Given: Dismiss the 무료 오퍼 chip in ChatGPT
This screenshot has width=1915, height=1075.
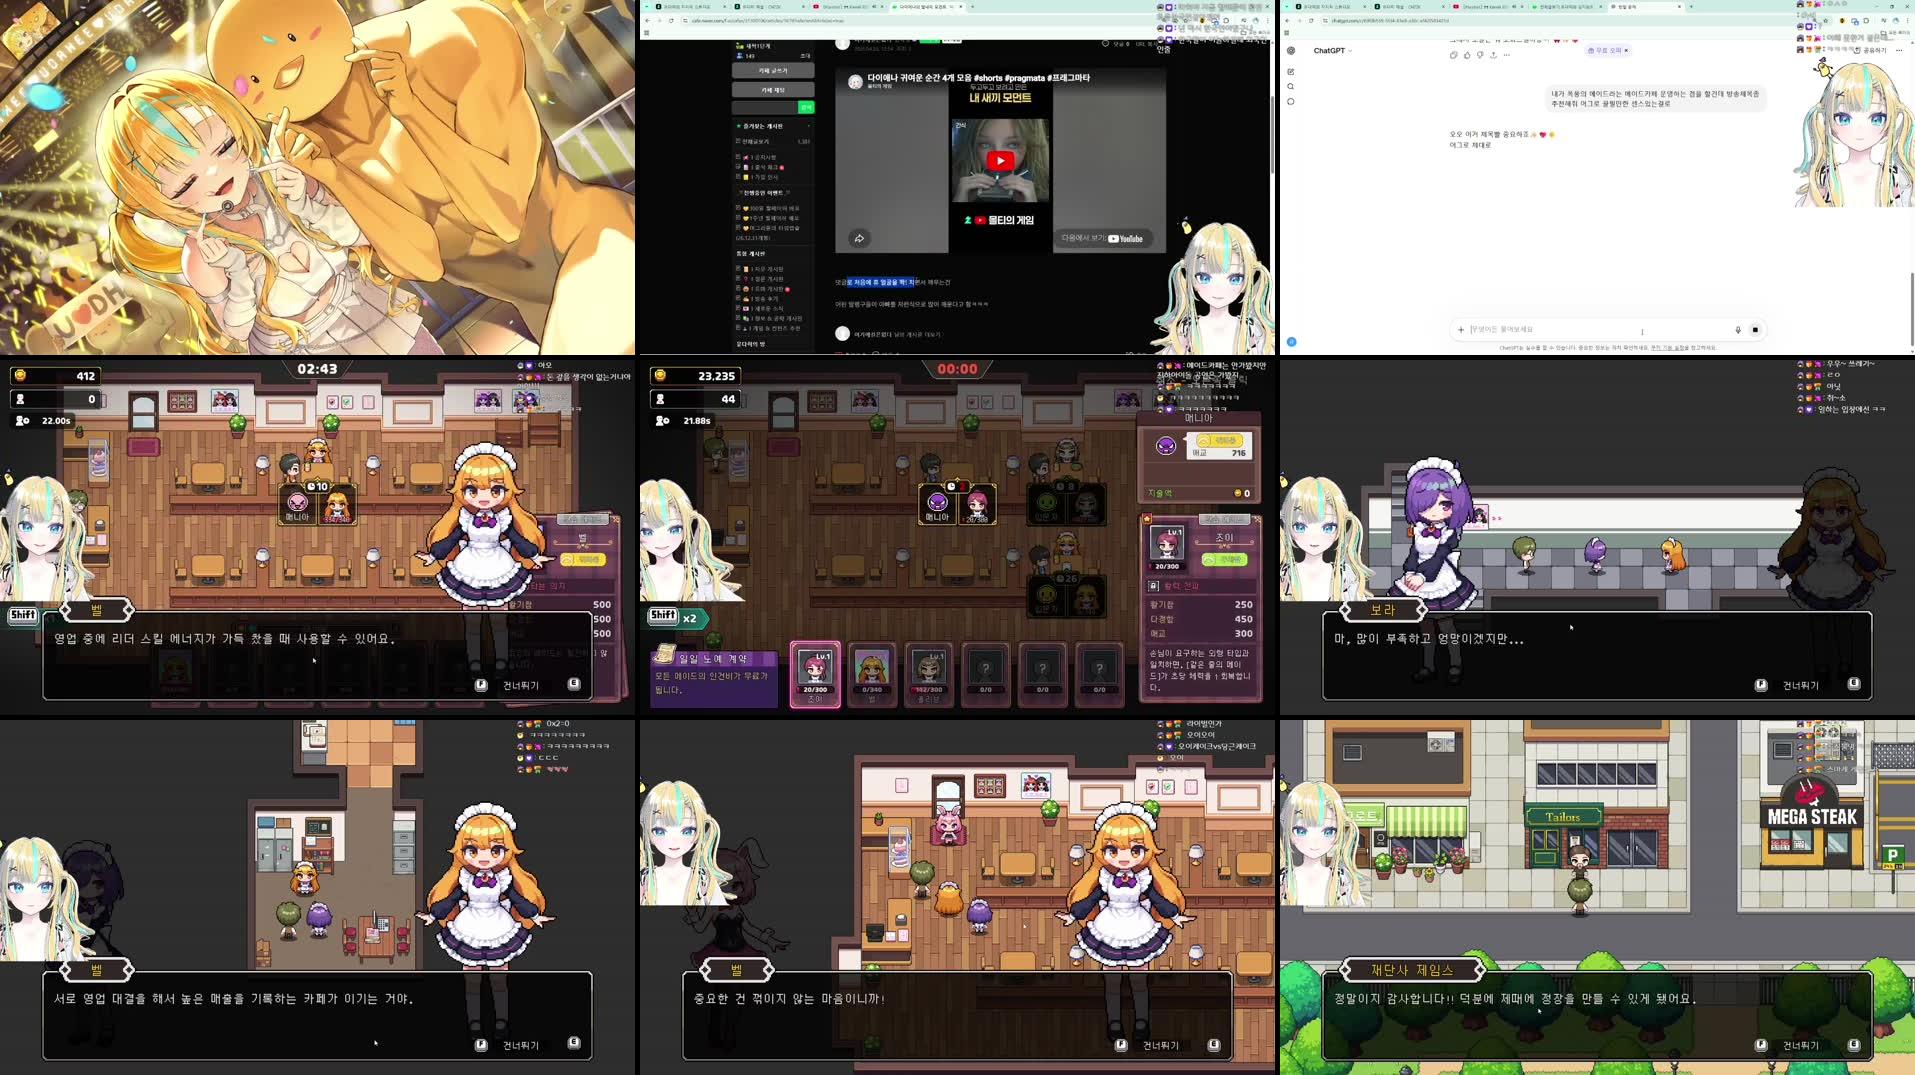Looking at the screenshot, I should pyautogui.click(x=1626, y=50).
